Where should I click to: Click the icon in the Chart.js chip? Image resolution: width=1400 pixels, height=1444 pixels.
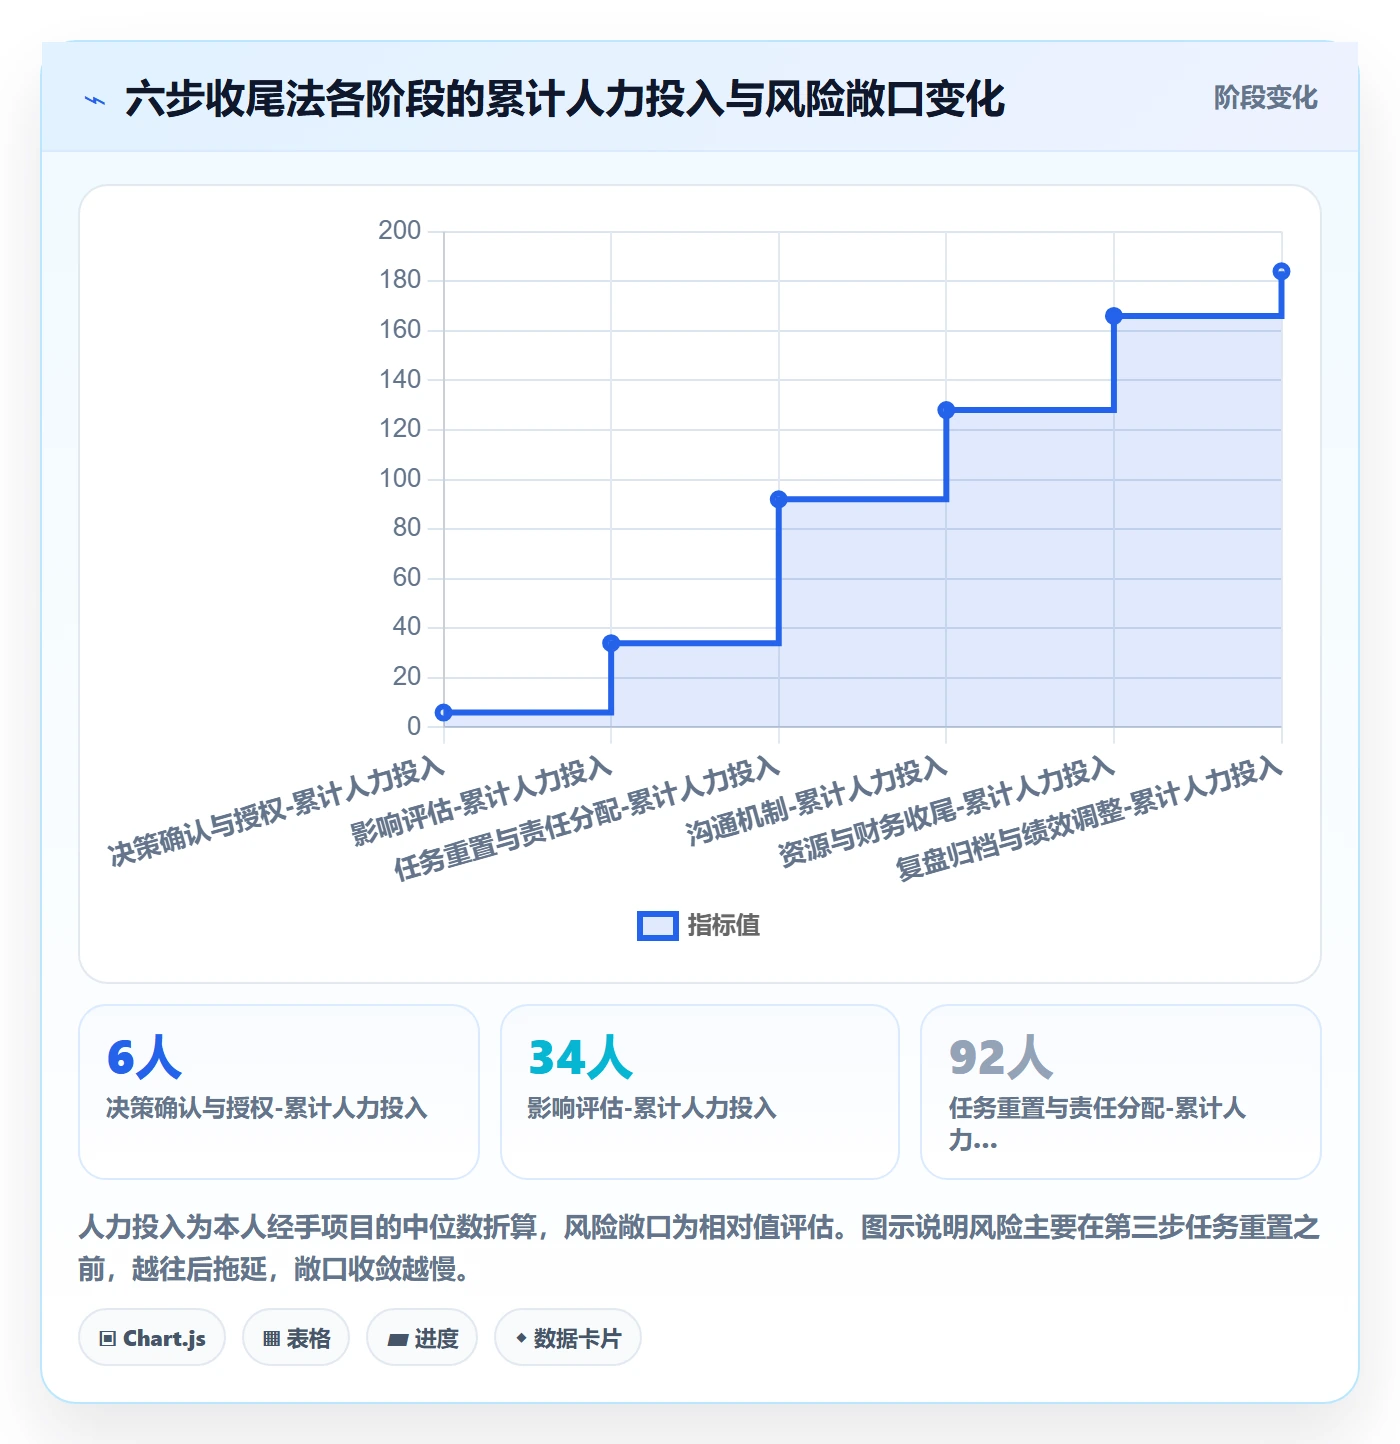pos(108,1339)
